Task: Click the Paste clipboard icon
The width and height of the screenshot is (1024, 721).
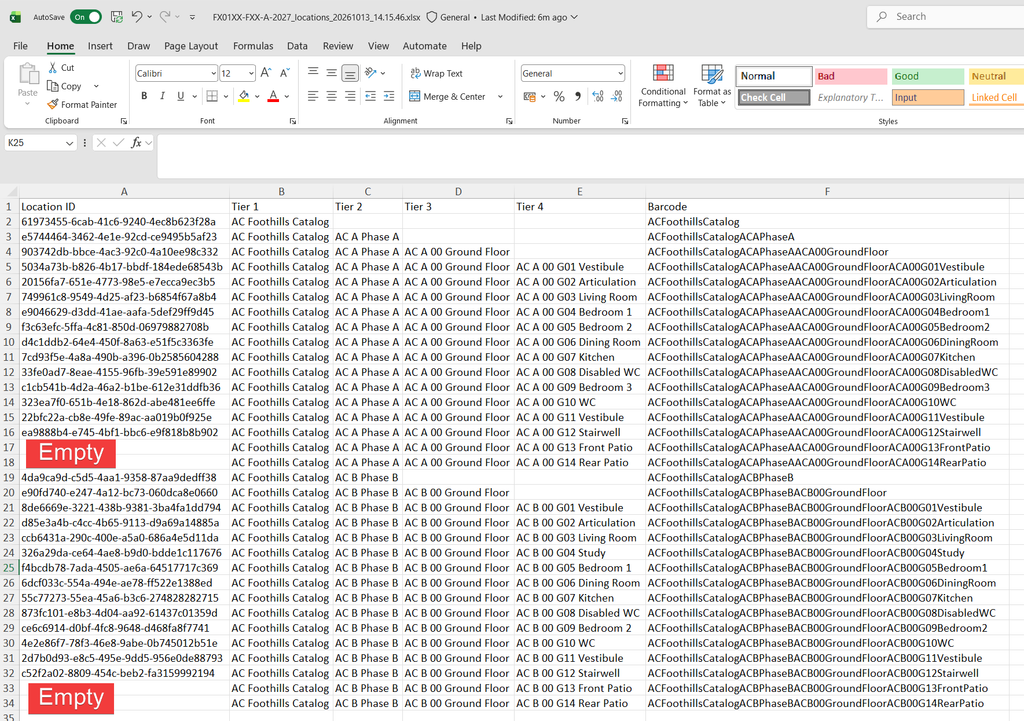Action: [x=28, y=75]
